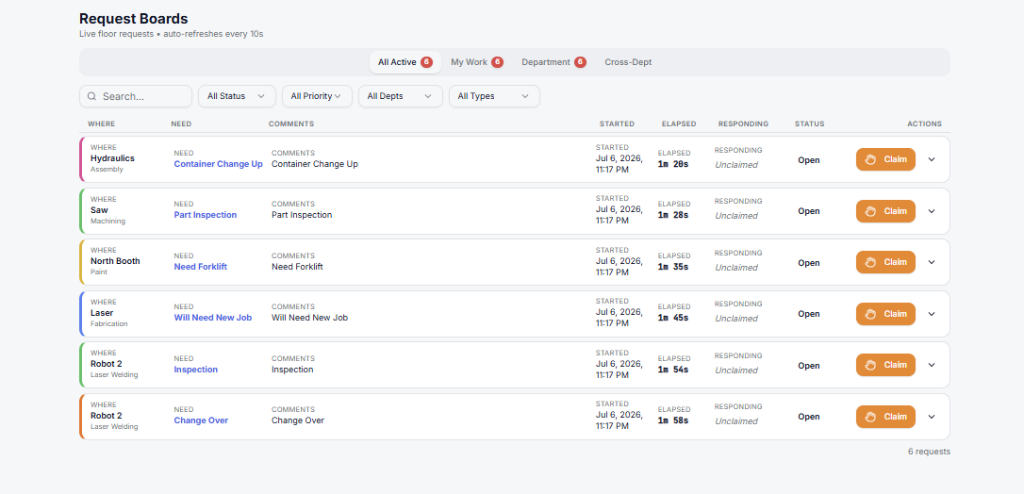This screenshot has width=1024, height=494.
Task: Claim the Part Inspection request
Action: (x=886, y=211)
